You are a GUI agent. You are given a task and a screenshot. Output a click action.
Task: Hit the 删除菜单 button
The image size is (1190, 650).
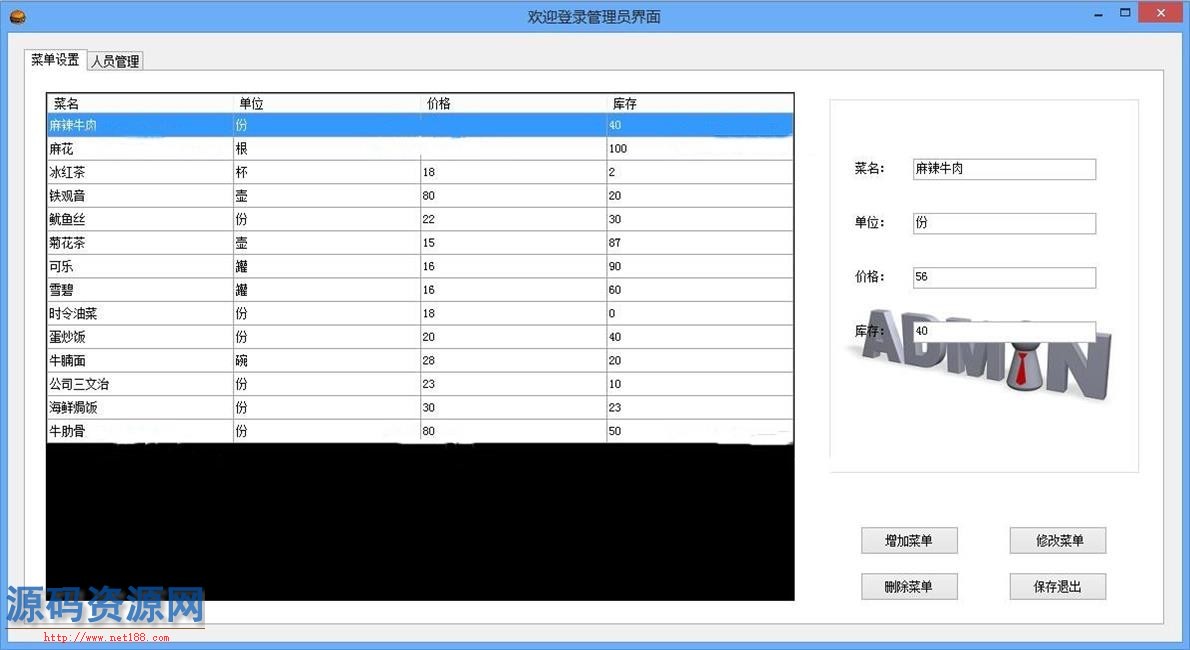tap(909, 587)
